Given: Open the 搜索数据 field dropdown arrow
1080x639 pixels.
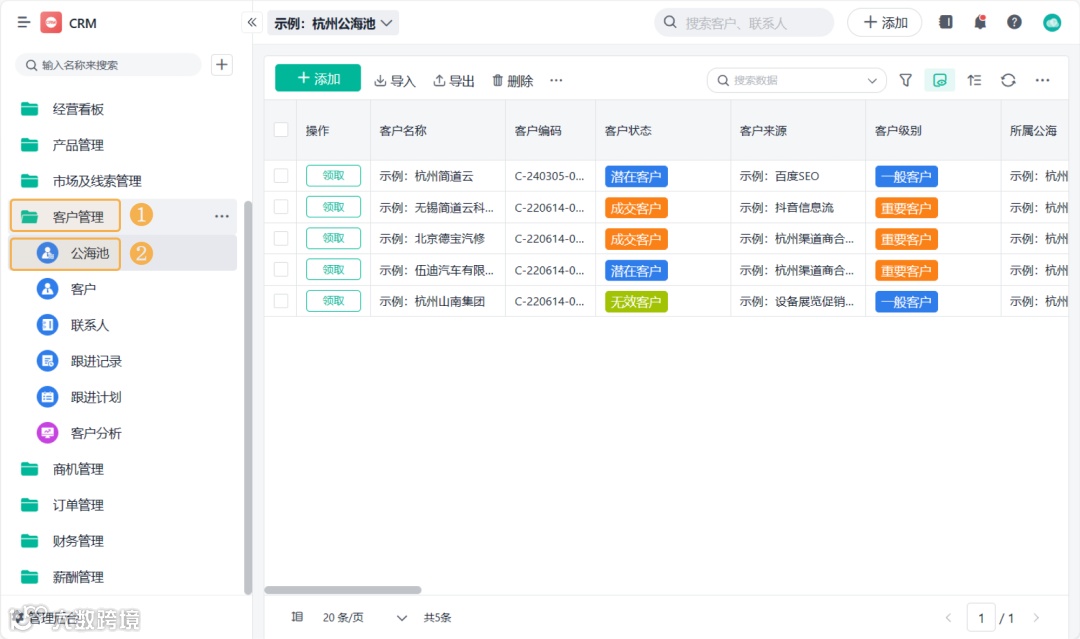Looking at the screenshot, I should click(x=872, y=81).
